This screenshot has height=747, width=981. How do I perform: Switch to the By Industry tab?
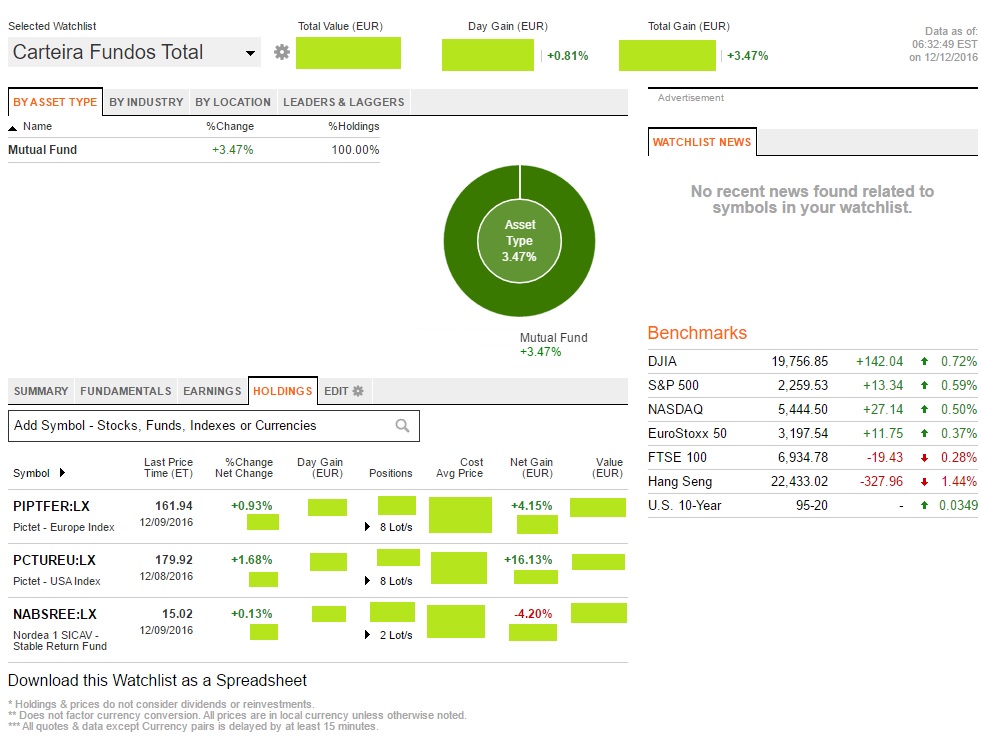click(x=146, y=102)
